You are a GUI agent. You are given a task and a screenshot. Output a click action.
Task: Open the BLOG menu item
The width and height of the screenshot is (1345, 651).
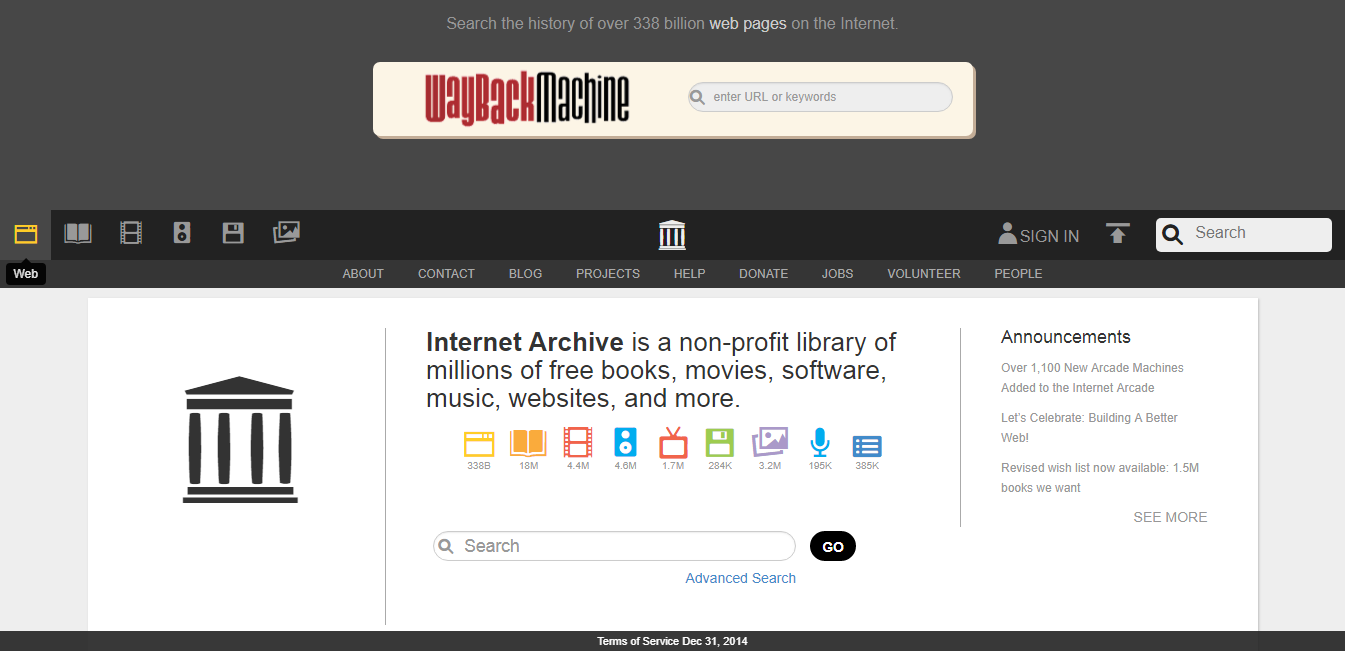tap(525, 274)
